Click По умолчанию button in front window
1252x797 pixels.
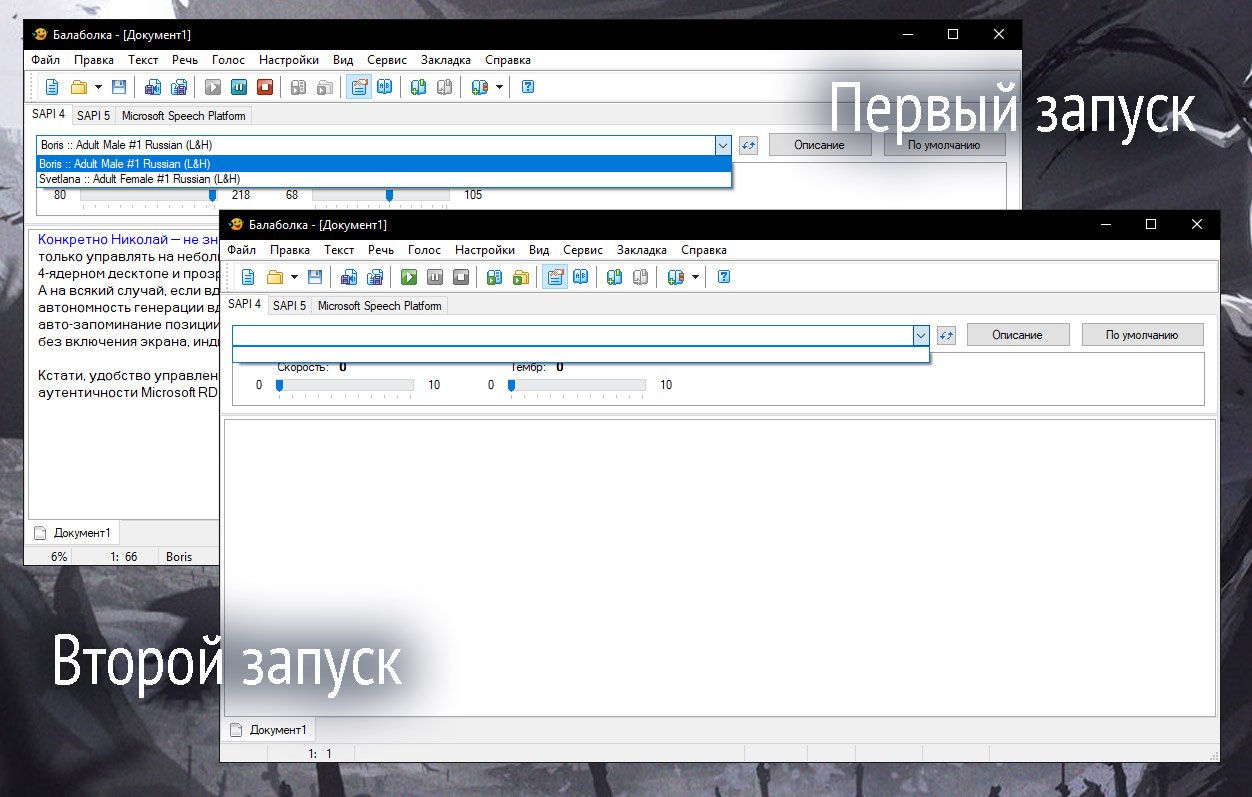coord(1142,335)
